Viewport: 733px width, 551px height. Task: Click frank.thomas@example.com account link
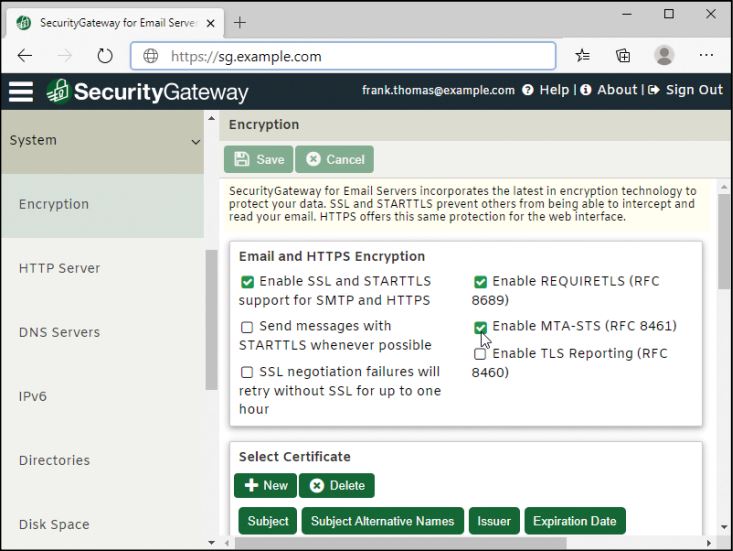[x=438, y=90]
